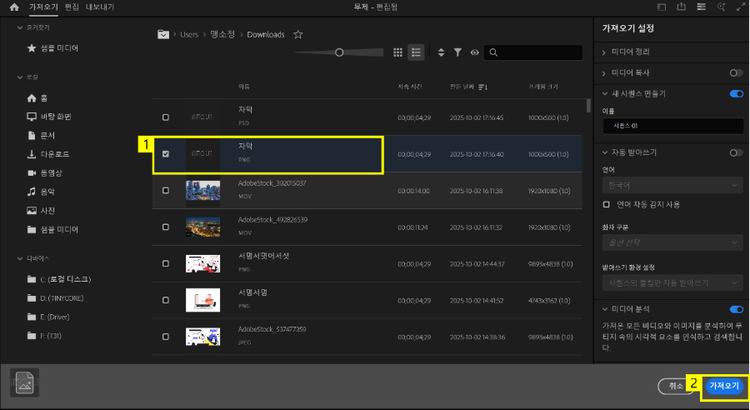Click the quick export share icon
The height and width of the screenshot is (410, 750).
(681, 7)
